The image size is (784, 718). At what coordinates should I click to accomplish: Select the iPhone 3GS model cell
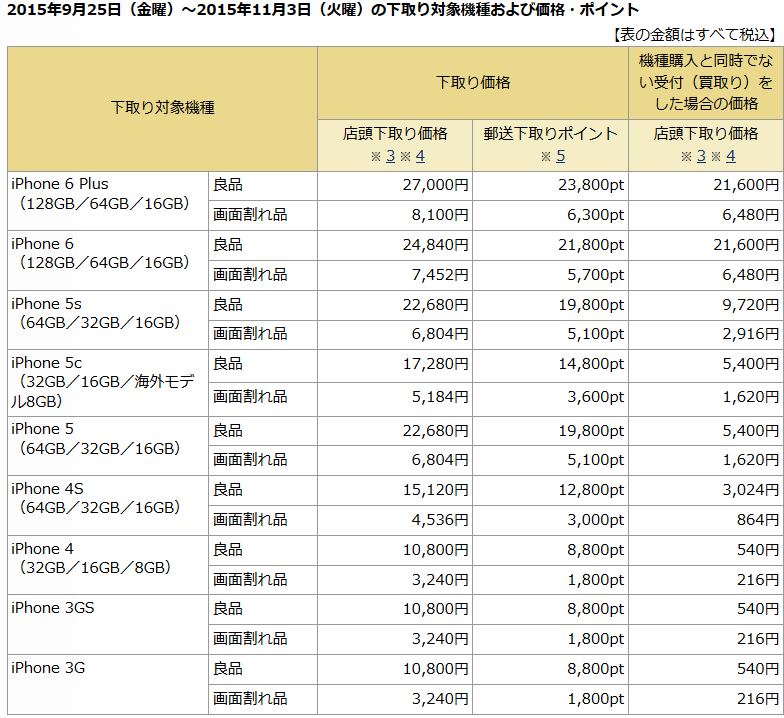[x=108, y=624]
